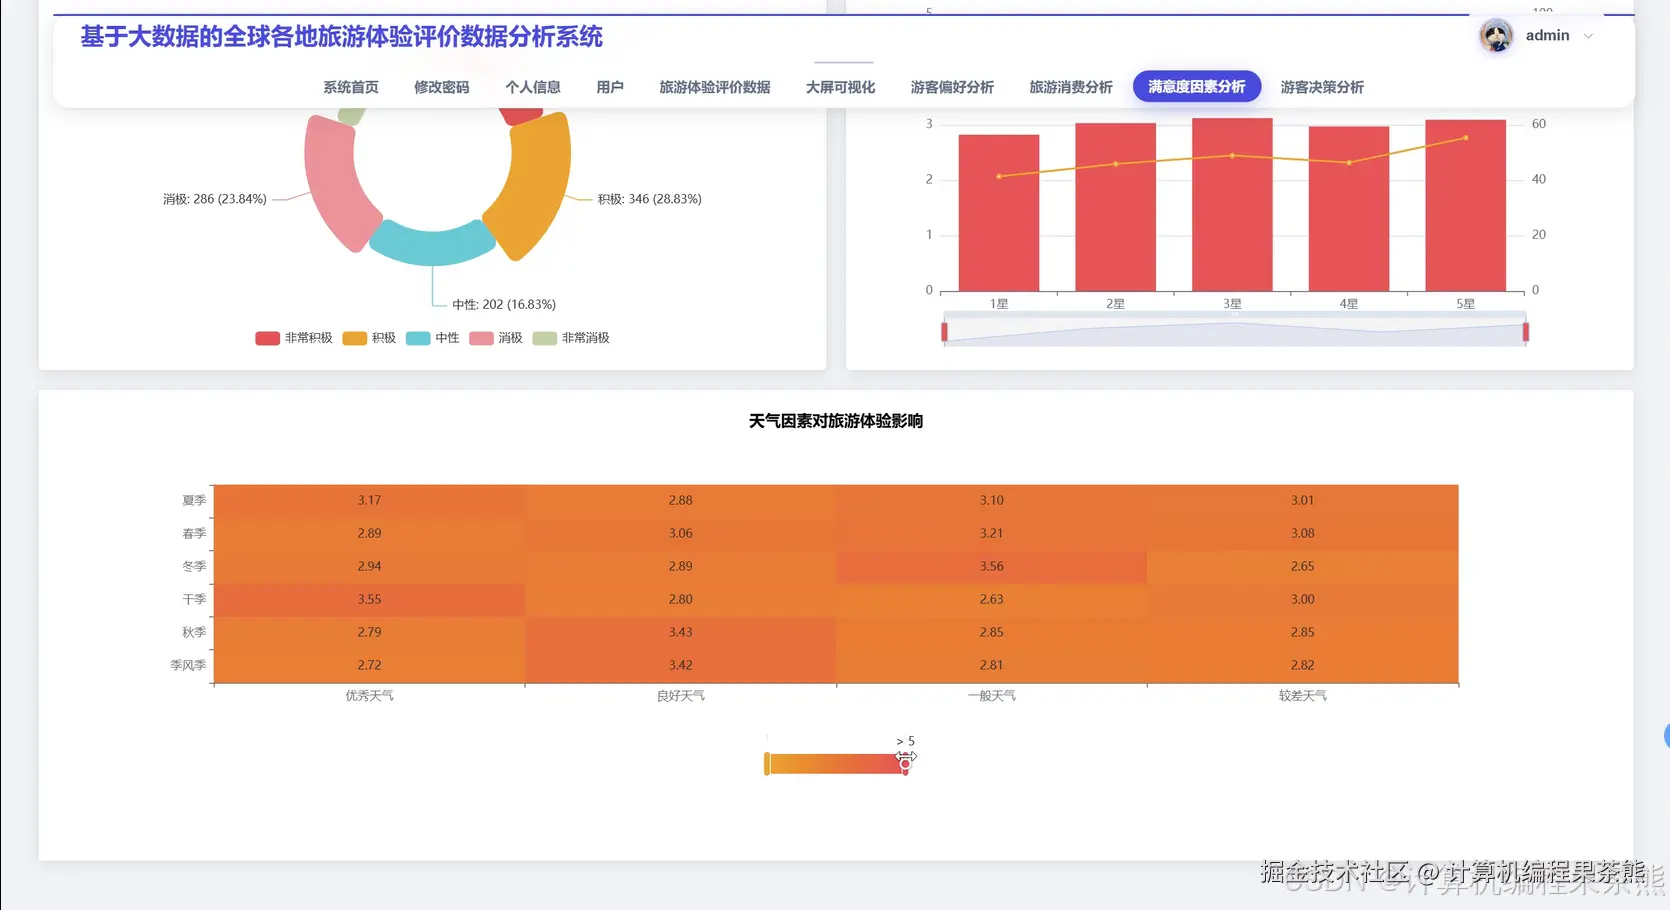Navigate to 系统首页 menu item
The image size is (1670, 910).
click(x=349, y=87)
